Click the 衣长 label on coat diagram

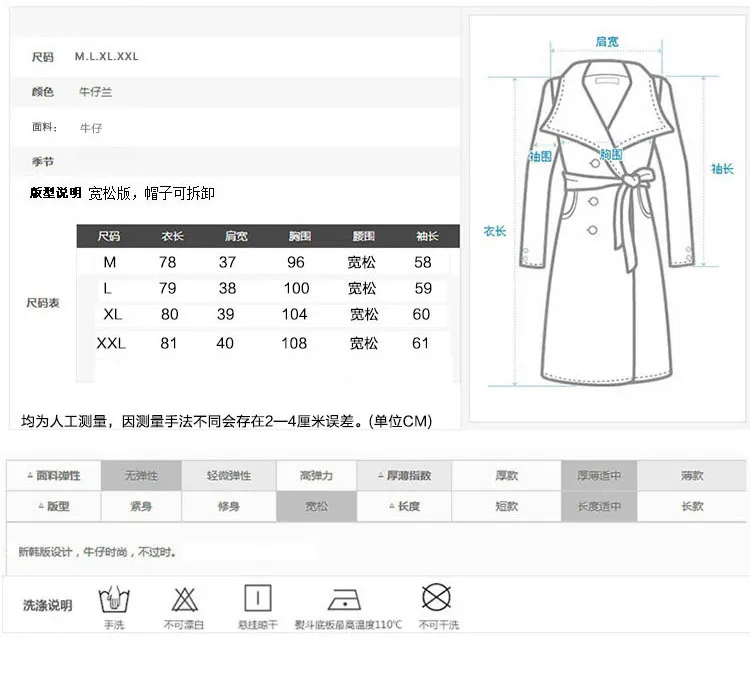[x=495, y=231]
